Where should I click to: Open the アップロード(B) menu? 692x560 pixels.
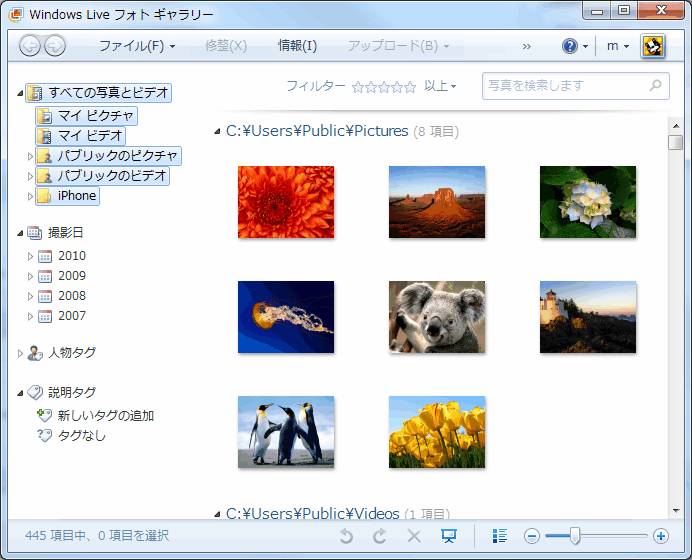(x=398, y=46)
